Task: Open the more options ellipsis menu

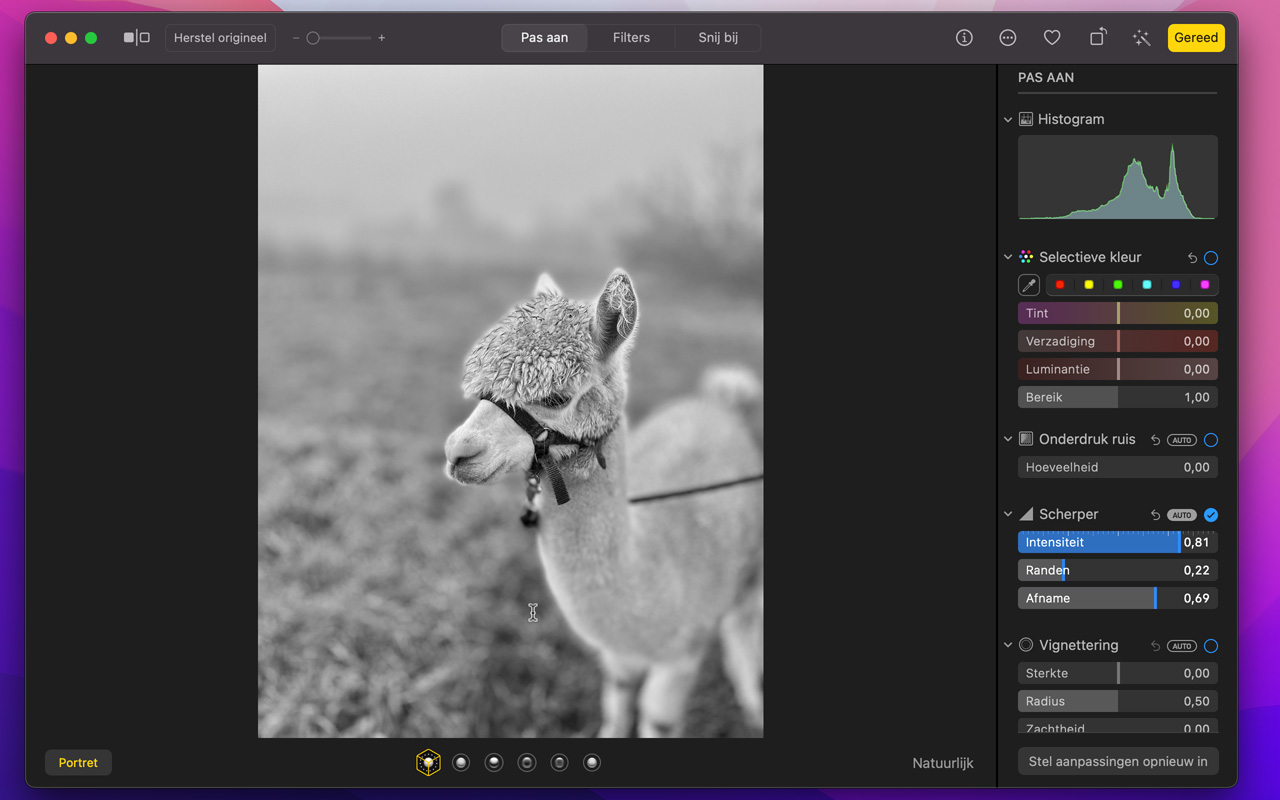Action: point(1008,38)
